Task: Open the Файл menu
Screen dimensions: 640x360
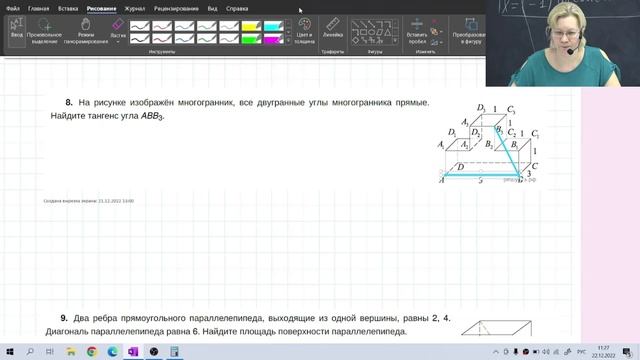Action: click(13, 9)
